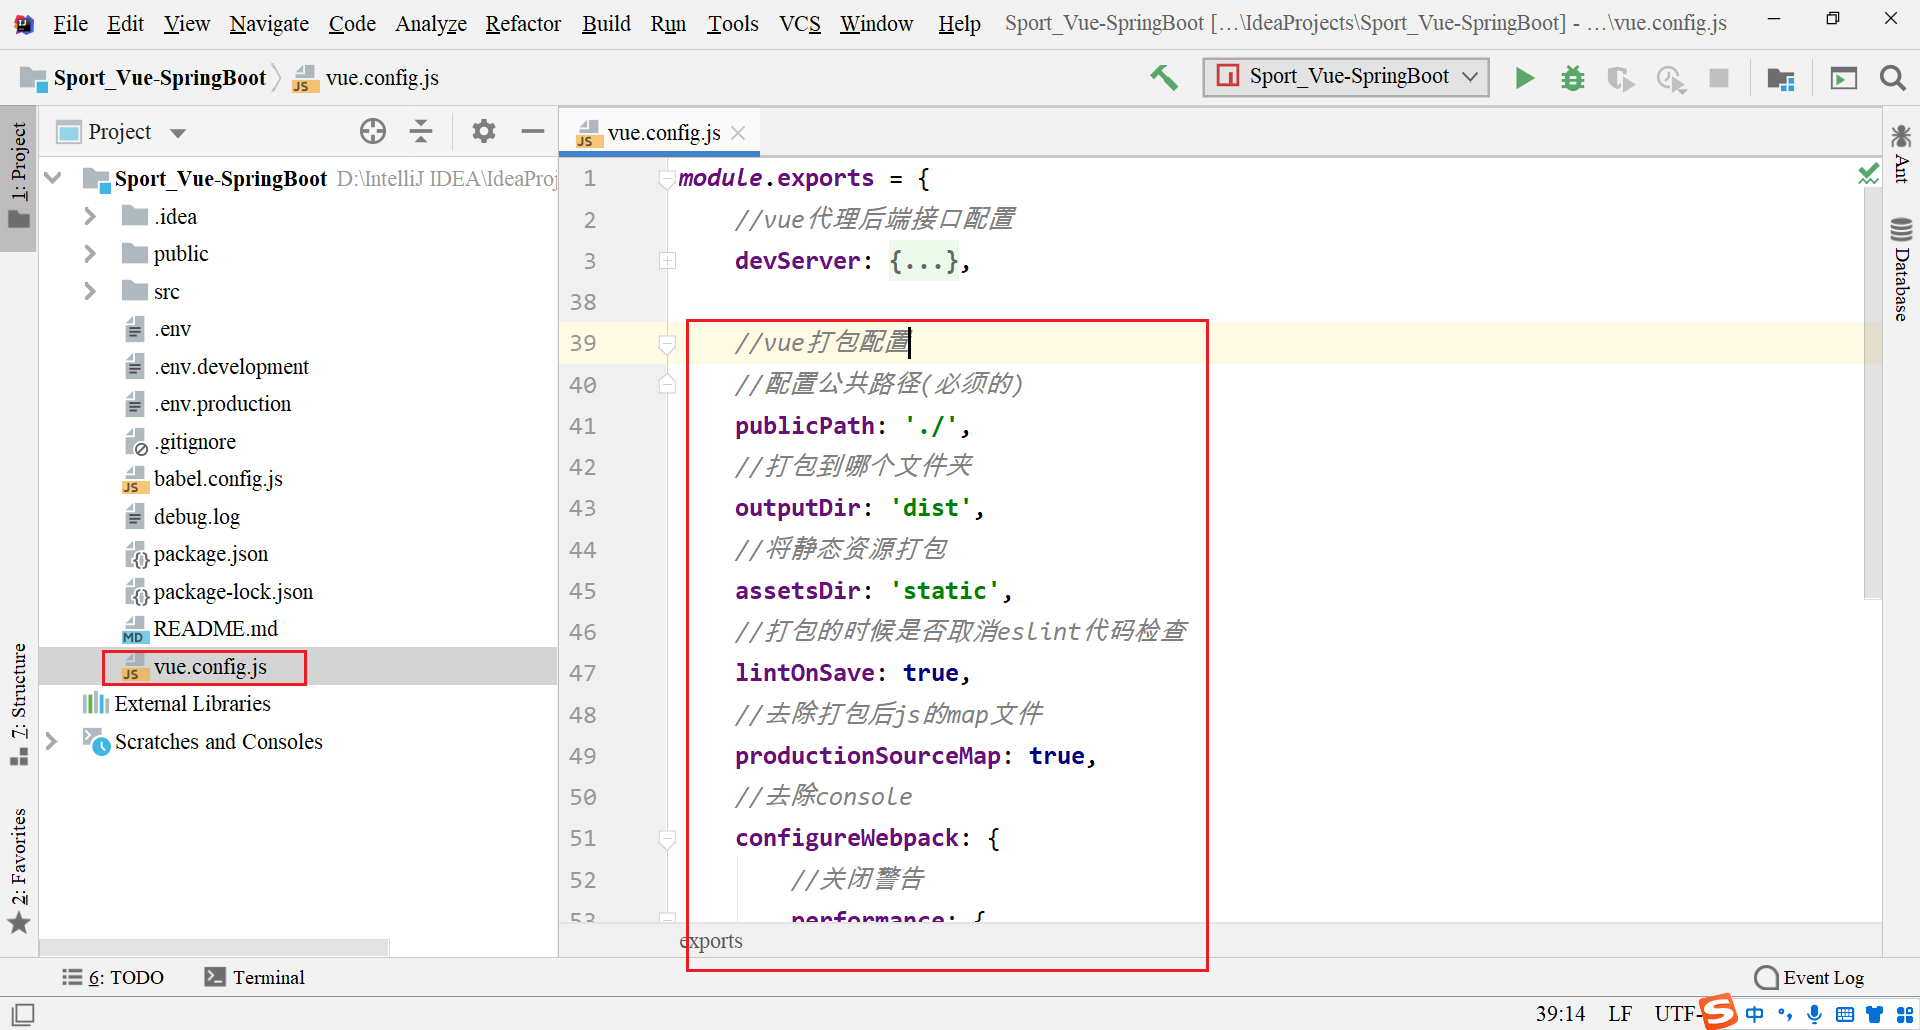Click Sogou input method icon
The width and height of the screenshot is (1920, 1030).
[1718, 1012]
